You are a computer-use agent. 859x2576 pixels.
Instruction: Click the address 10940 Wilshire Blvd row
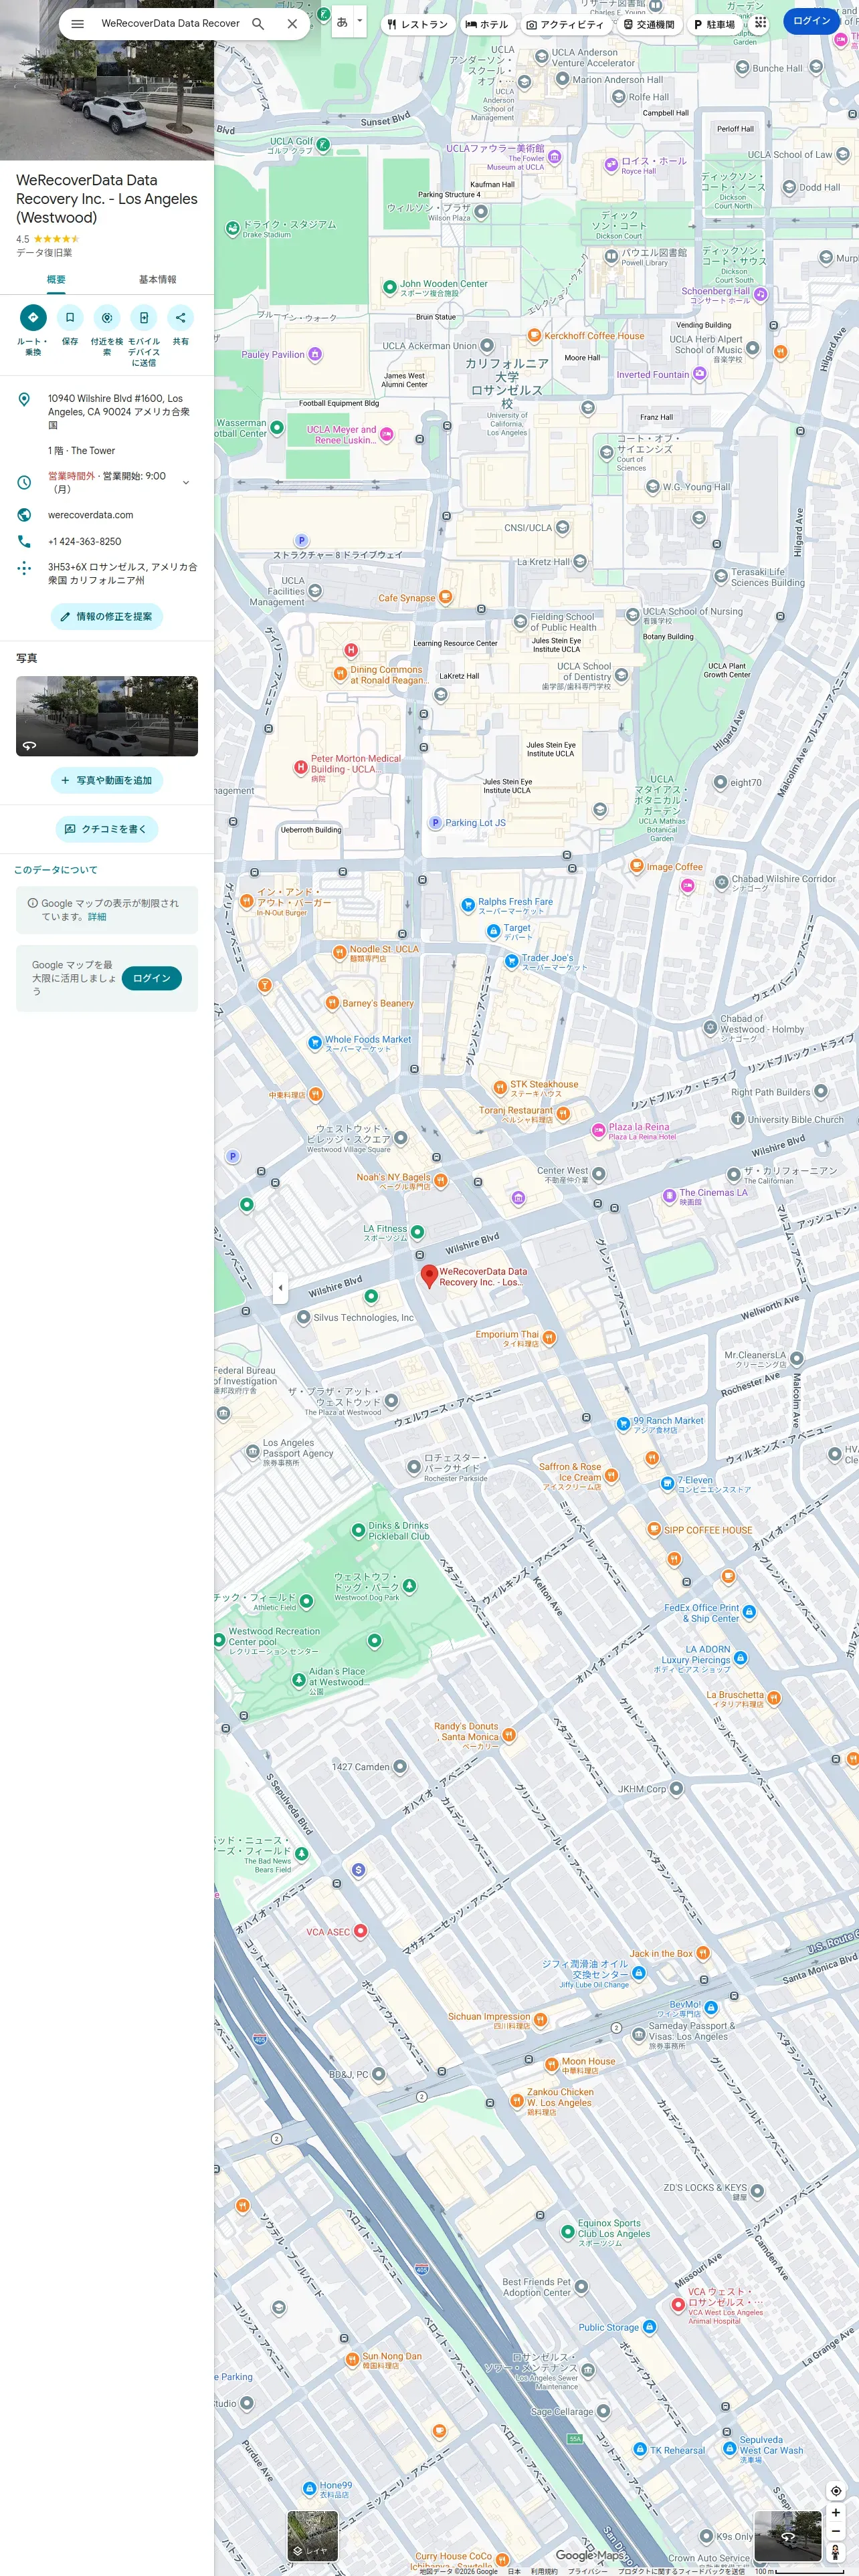point(107,411)
